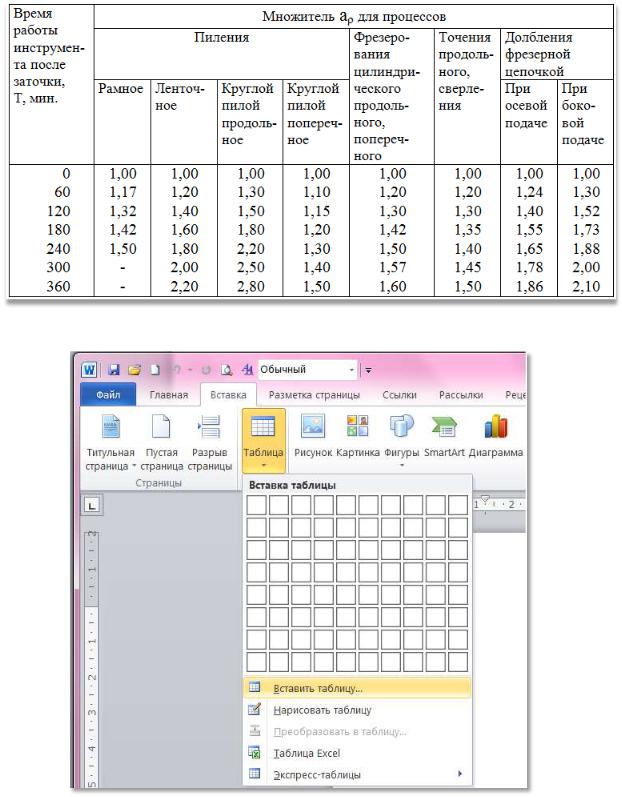Switch to Разметка страницы tab

[x=314, y=394]
